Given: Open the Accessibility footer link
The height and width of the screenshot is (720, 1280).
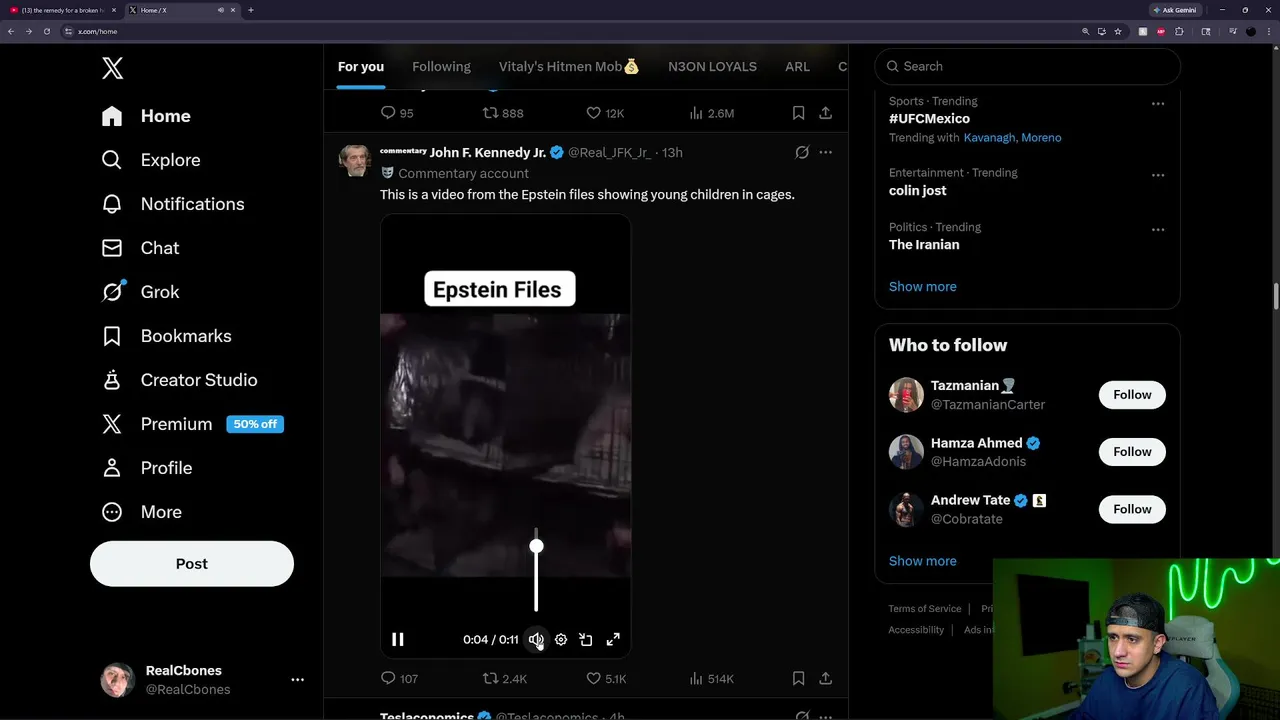Looking at the screenshot, I should point(916,630).
